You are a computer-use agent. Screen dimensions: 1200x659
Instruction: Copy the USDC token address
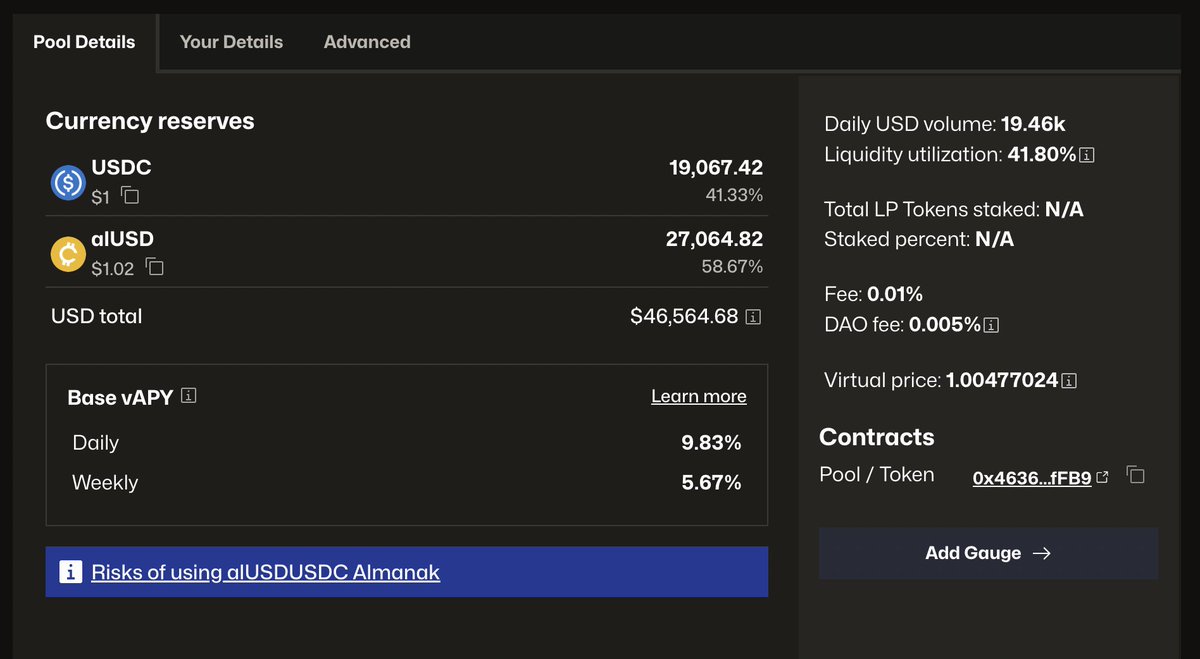click(x=130, y=196)
